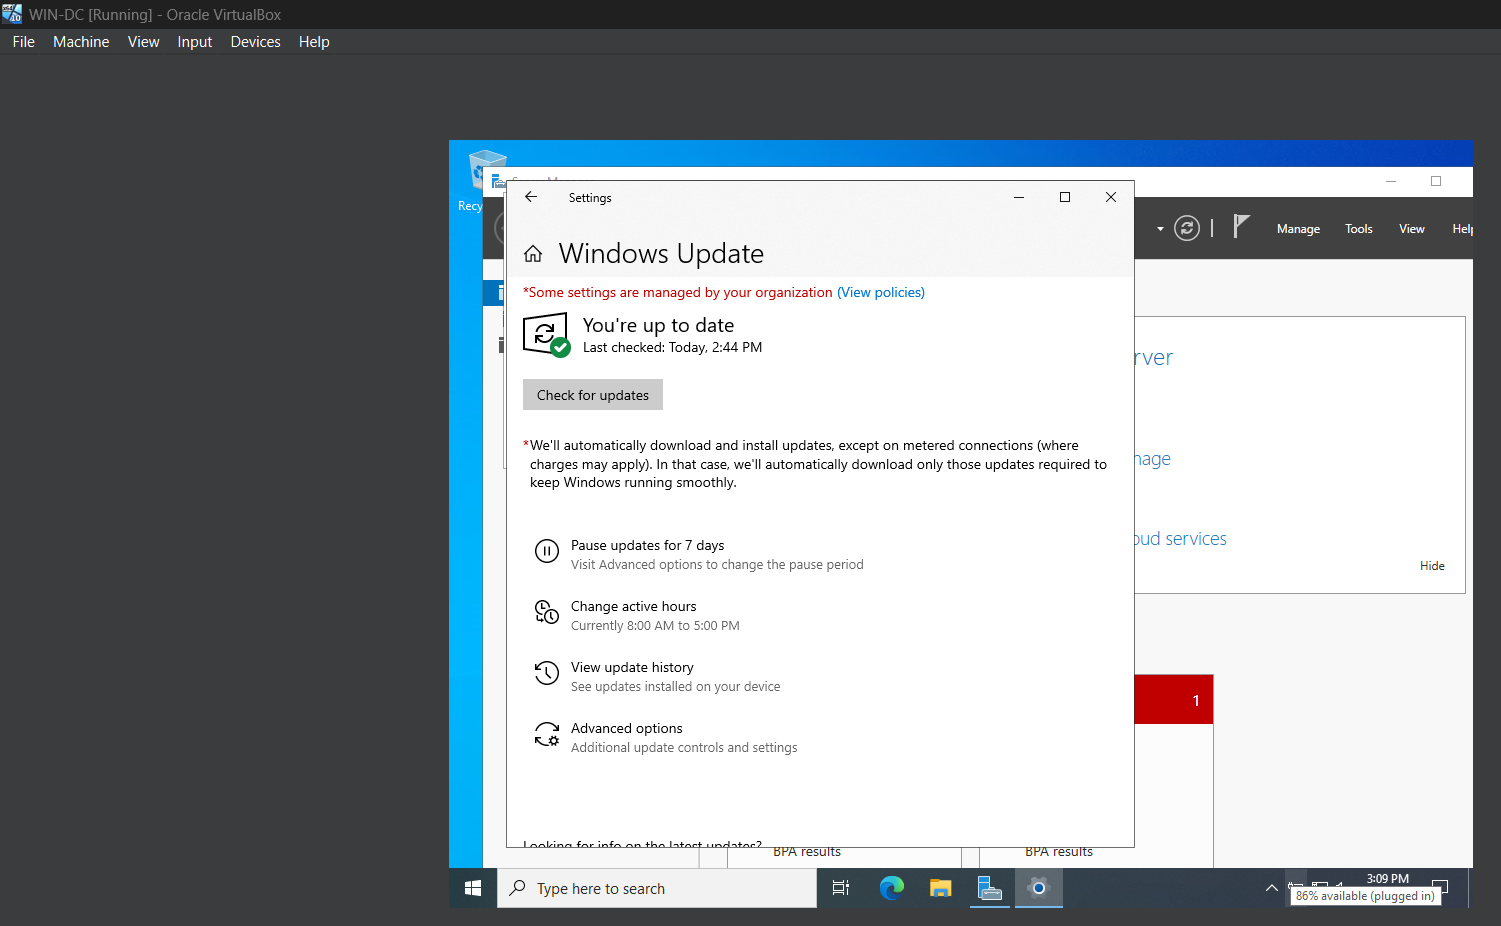The width and height of the screenshot is (1501, 926).
Task: Open Server Manager notifications flag
Action: tap(1241, 227)
